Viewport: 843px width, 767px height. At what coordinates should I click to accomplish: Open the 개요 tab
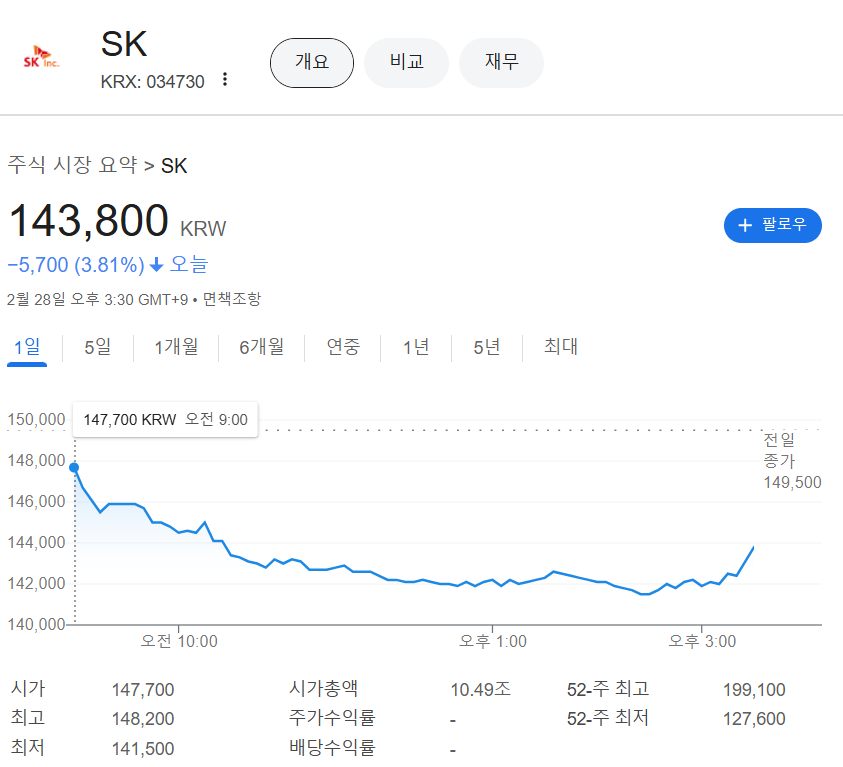click(x=311, y=62)
